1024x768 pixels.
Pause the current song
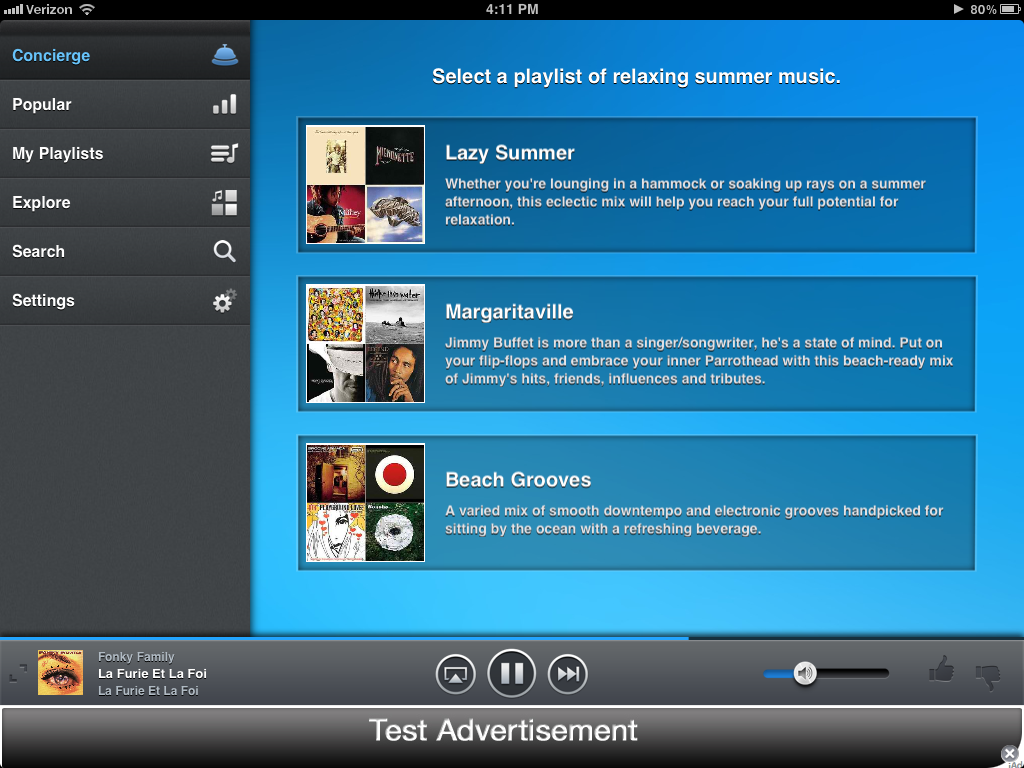click(x=511, y=673)
